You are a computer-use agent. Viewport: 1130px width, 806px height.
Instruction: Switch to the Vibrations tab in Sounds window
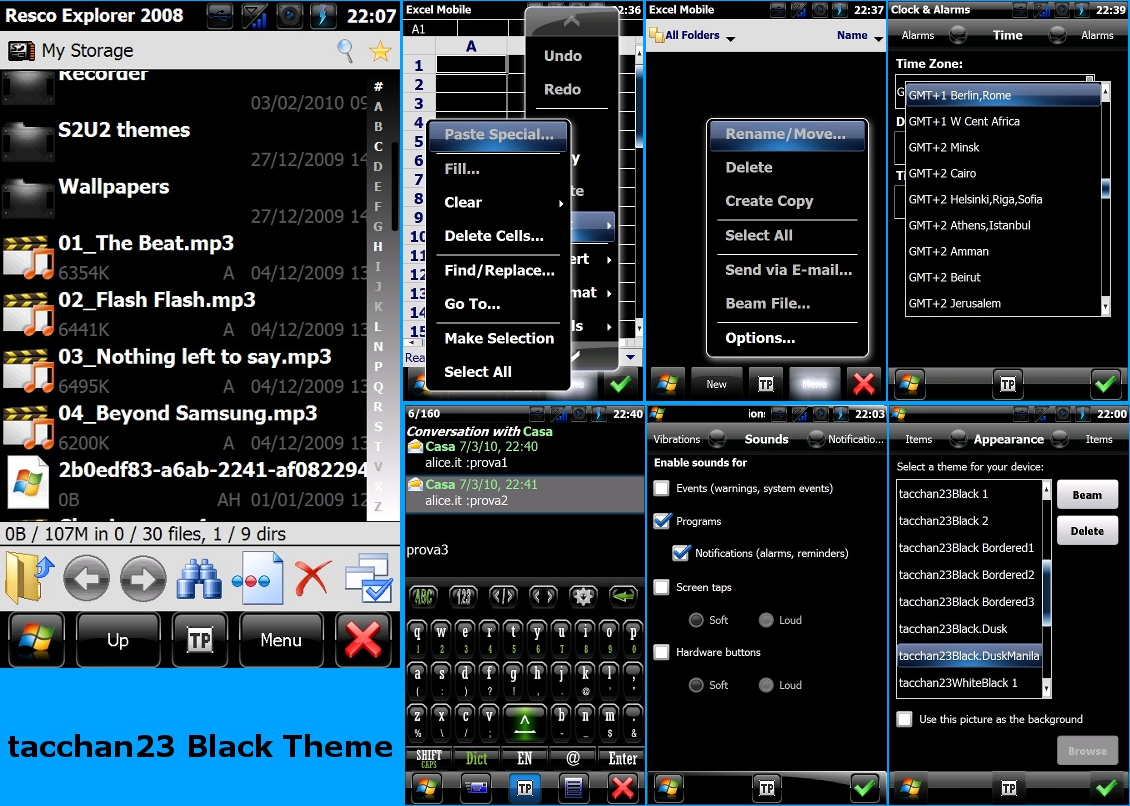[x=676, y=439]
